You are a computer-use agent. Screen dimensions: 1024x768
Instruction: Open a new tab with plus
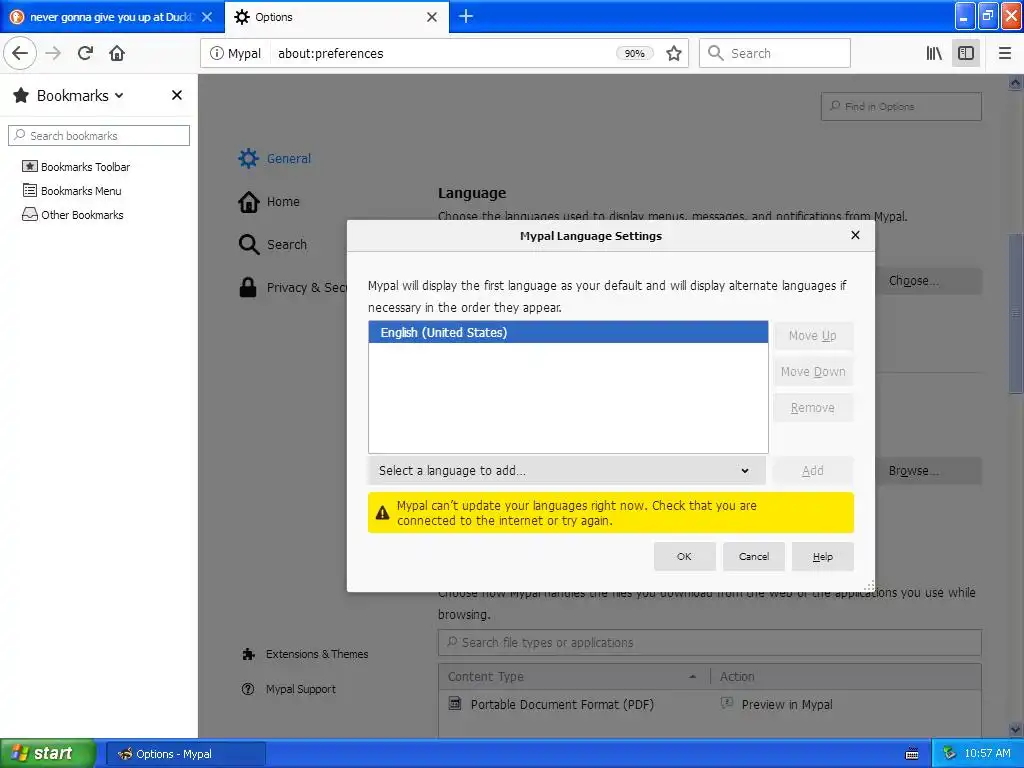coord(466,16)
